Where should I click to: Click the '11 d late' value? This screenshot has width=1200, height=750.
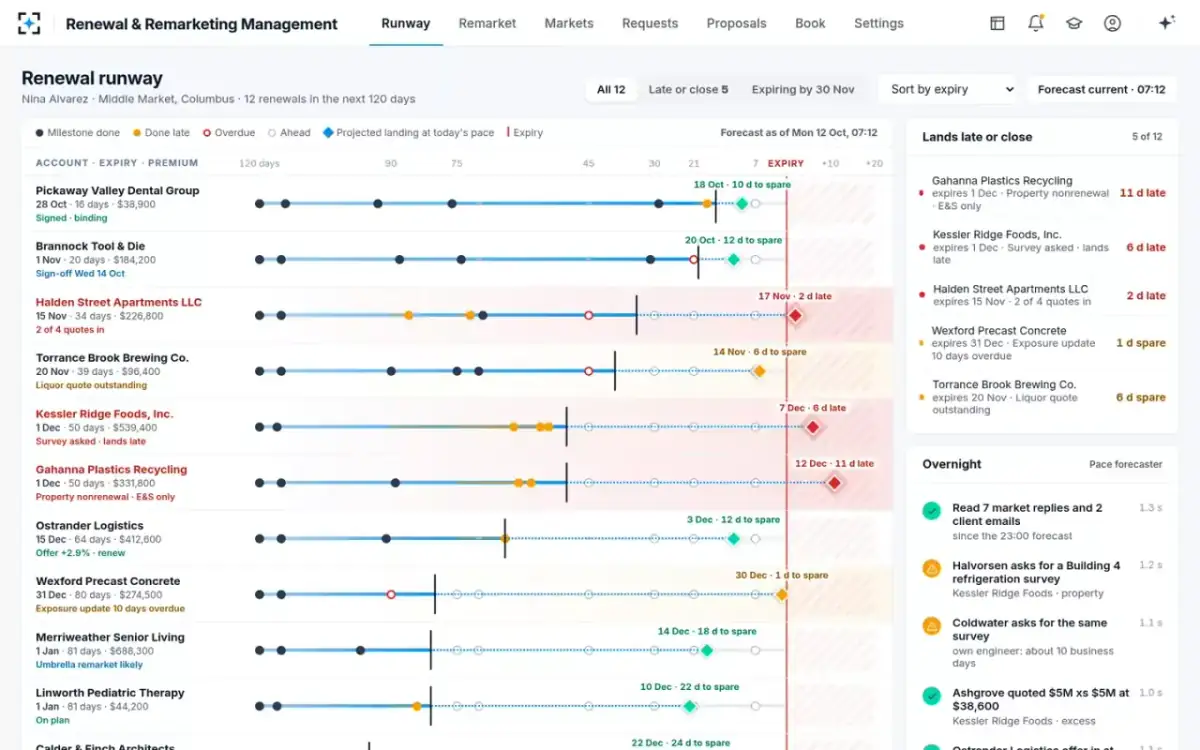pyautogui.click(x=1142, y=193)
